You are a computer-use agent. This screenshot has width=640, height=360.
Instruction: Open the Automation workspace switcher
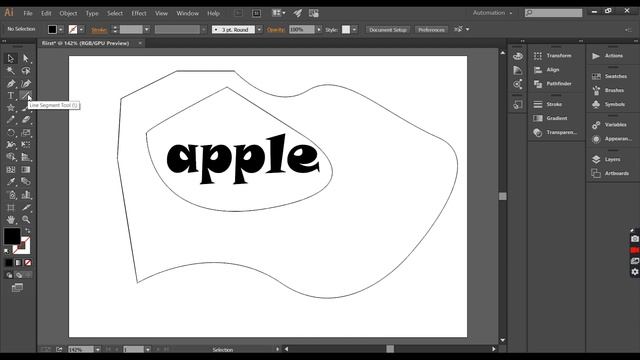coord(492,13)
